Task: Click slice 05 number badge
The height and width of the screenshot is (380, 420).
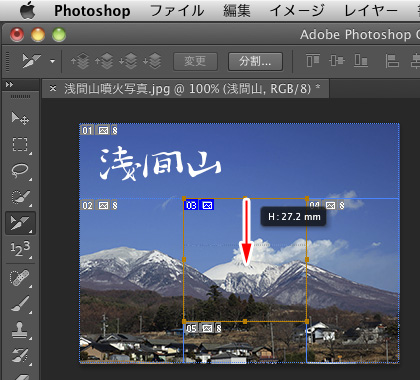Action: click(191, 328)
